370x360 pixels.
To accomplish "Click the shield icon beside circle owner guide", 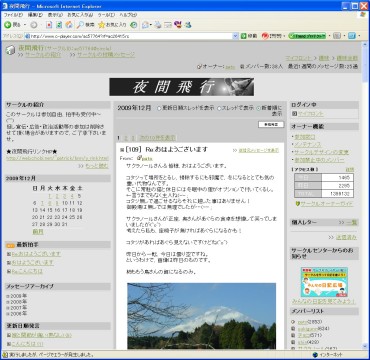I will tap(298, 204).
